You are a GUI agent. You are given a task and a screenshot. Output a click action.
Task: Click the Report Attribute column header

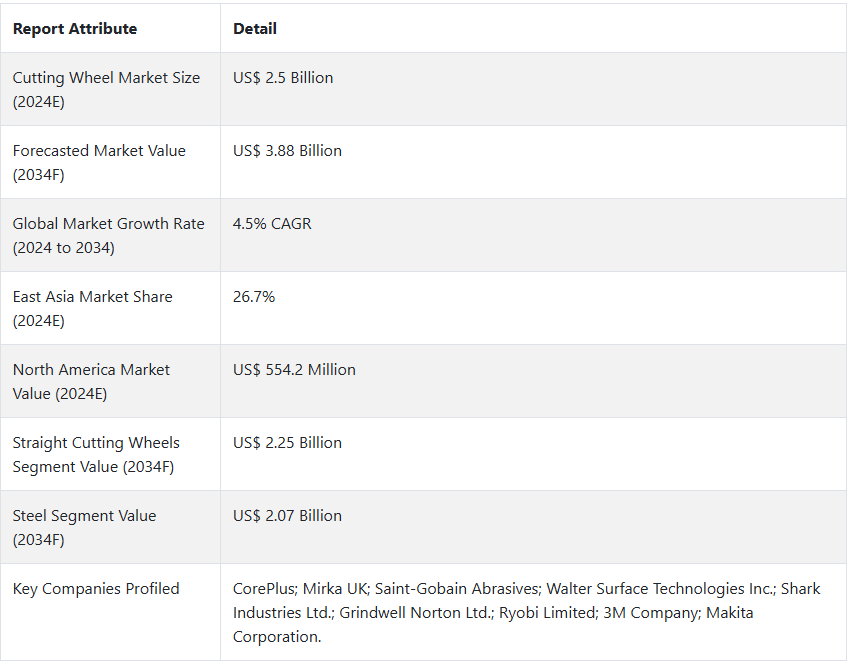75,29
